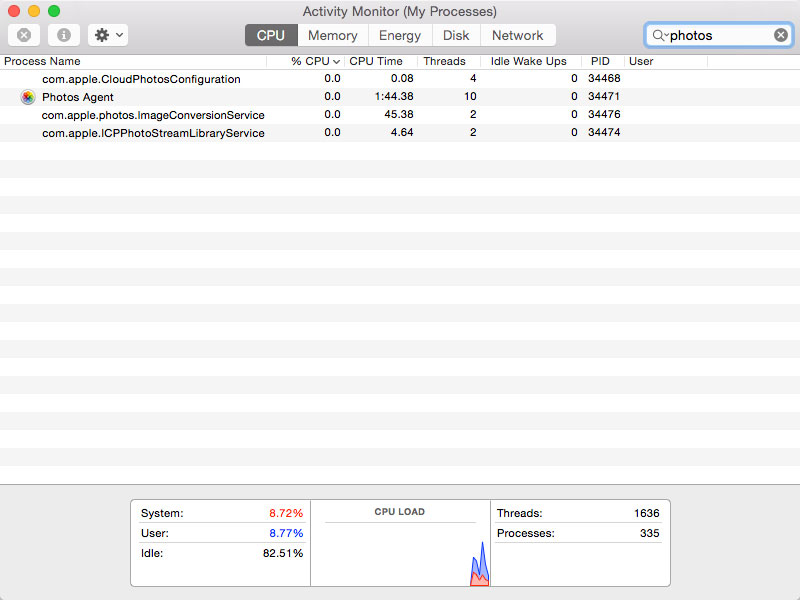Click into the search field containing photos

pyautogui.click(x=719, y=35)
